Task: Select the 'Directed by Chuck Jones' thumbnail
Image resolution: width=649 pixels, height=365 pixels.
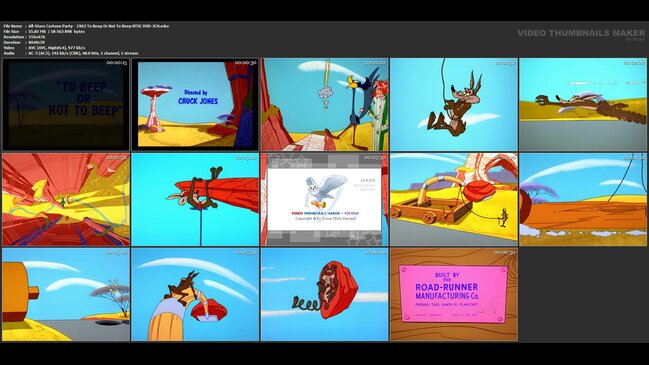Action: pos(195,104)
